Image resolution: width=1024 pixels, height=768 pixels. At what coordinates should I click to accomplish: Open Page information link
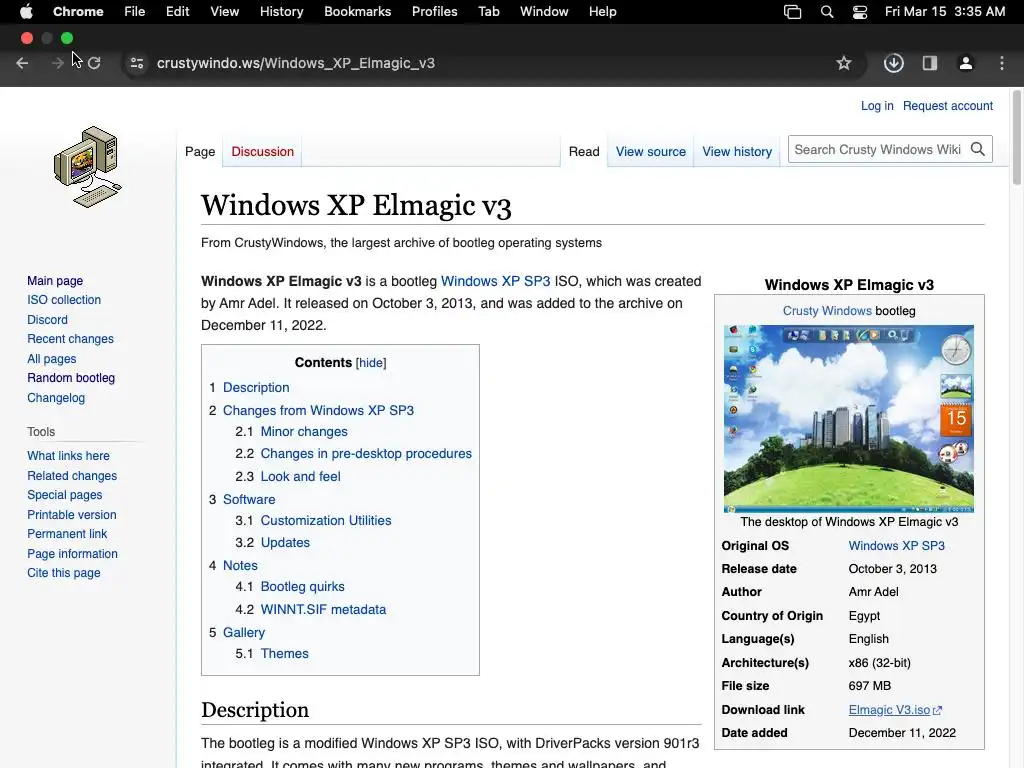point(72,554)
